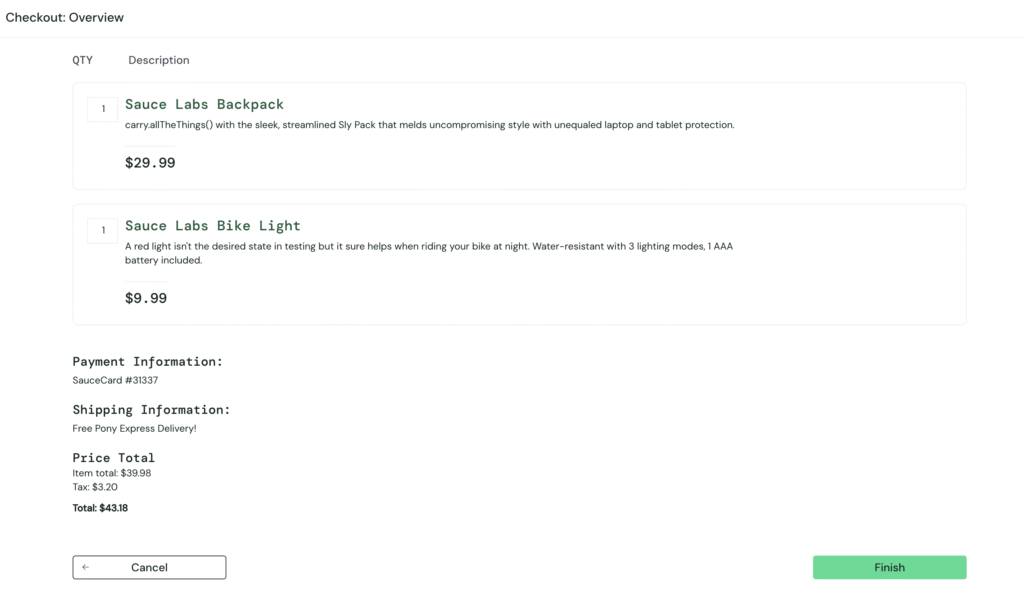Click the backpack description text
The image size is (1024, 610).
pyautogui.click(x=429, y=125)
